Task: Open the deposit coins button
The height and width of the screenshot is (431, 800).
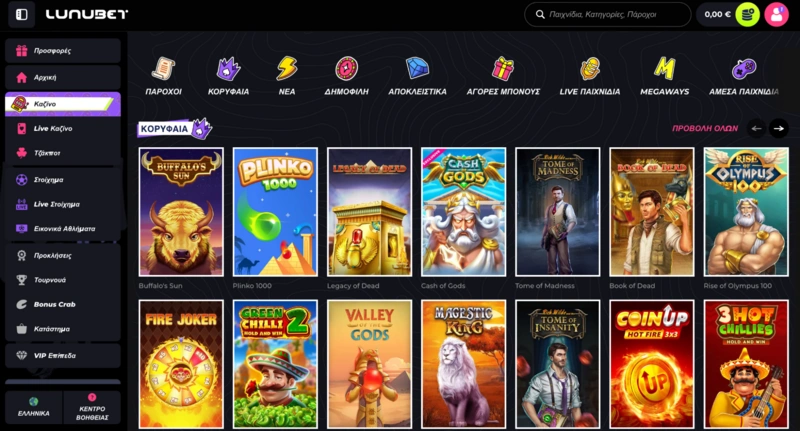Action: click(x=747, y=14)
